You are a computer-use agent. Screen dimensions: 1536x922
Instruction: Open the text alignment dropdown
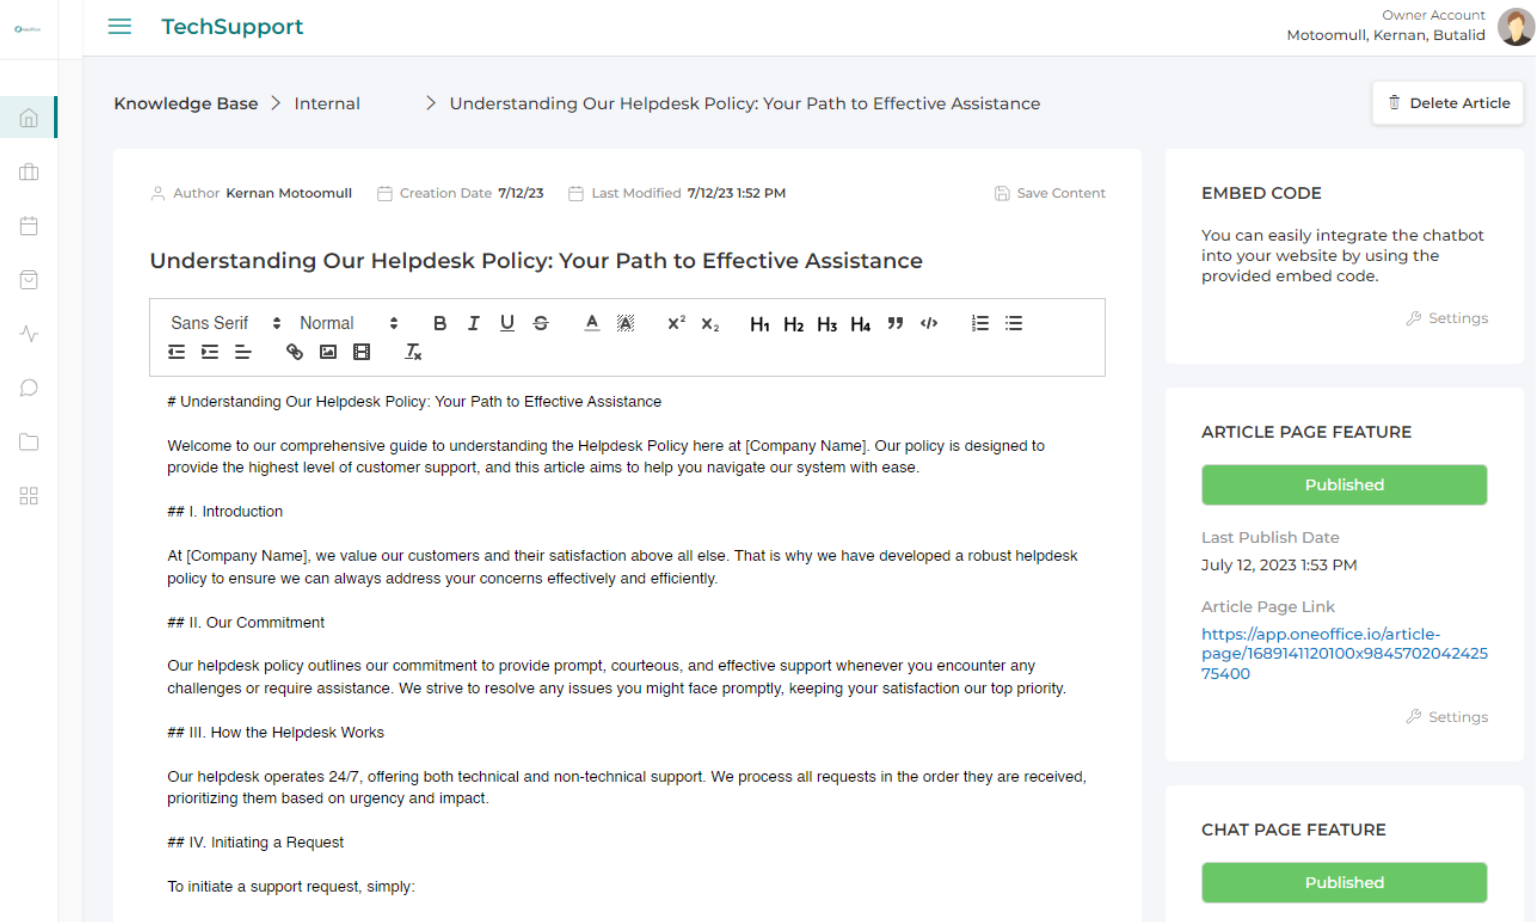pos(243,352)
